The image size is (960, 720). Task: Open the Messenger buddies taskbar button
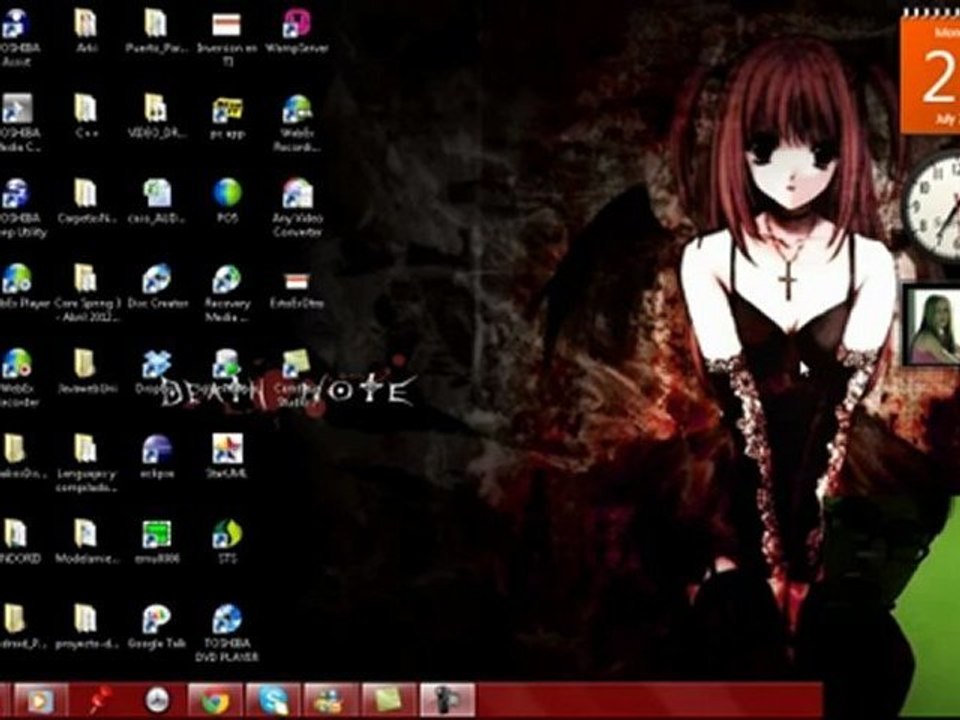331,700
